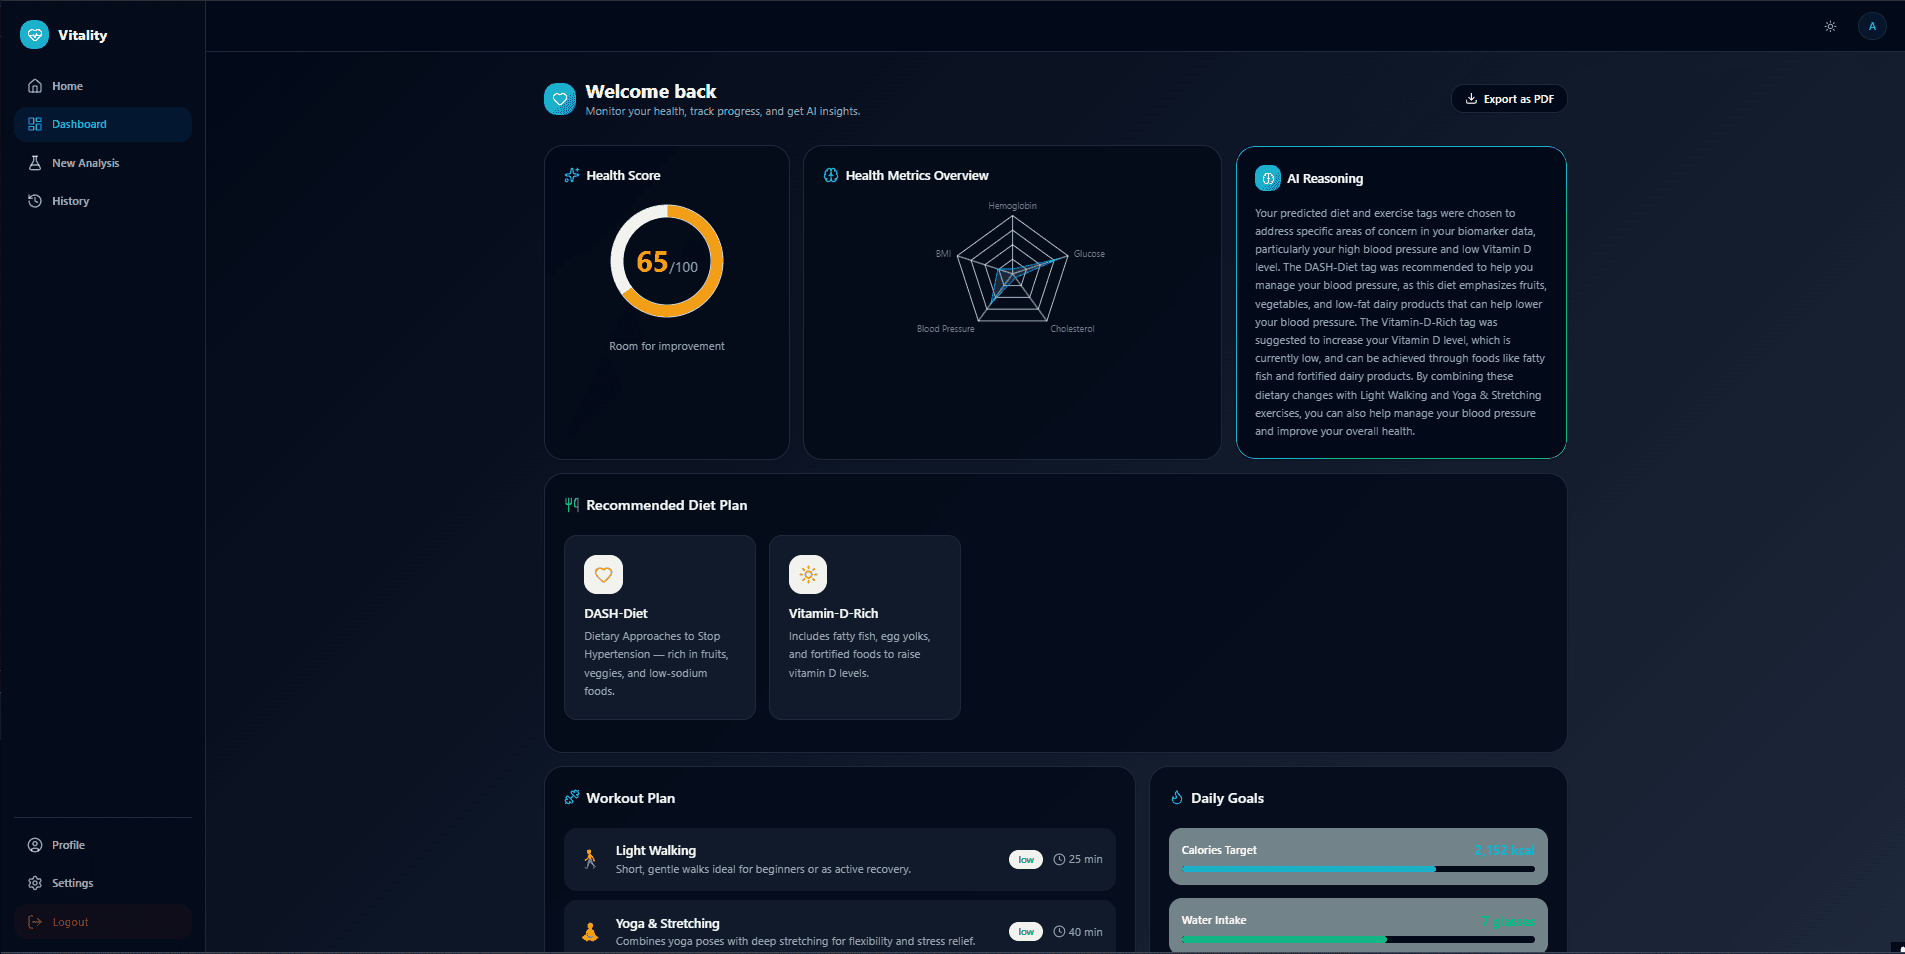Click the DASH-Diet heart icon
The height and width of the screenshot is (954, 1905).
pyautogui.click(x=603, y=575)
